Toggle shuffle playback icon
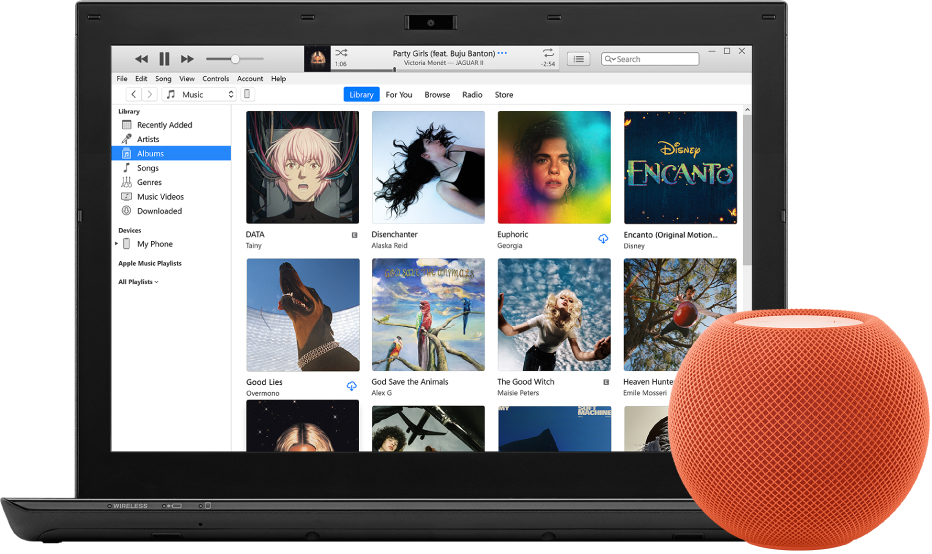 tap(341, 53)
